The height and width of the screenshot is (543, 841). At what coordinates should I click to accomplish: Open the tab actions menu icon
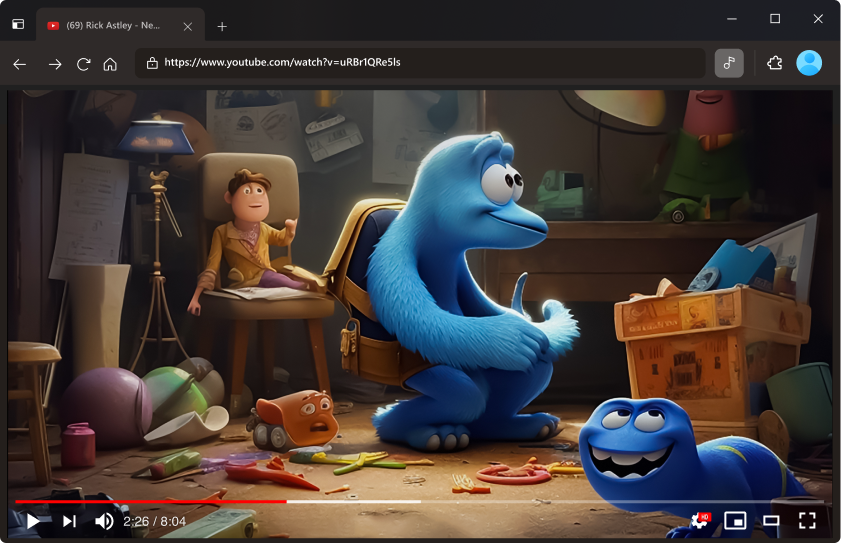[18, 25]
